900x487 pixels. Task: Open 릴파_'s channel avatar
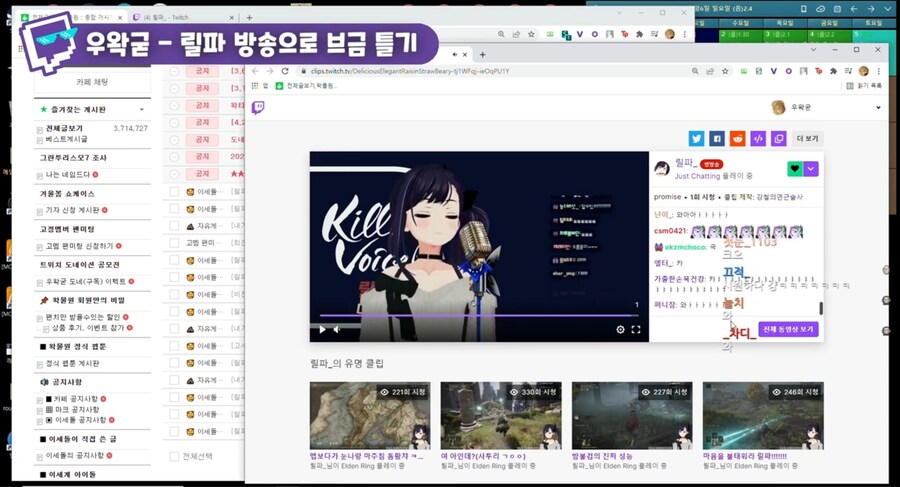[662, 169]
